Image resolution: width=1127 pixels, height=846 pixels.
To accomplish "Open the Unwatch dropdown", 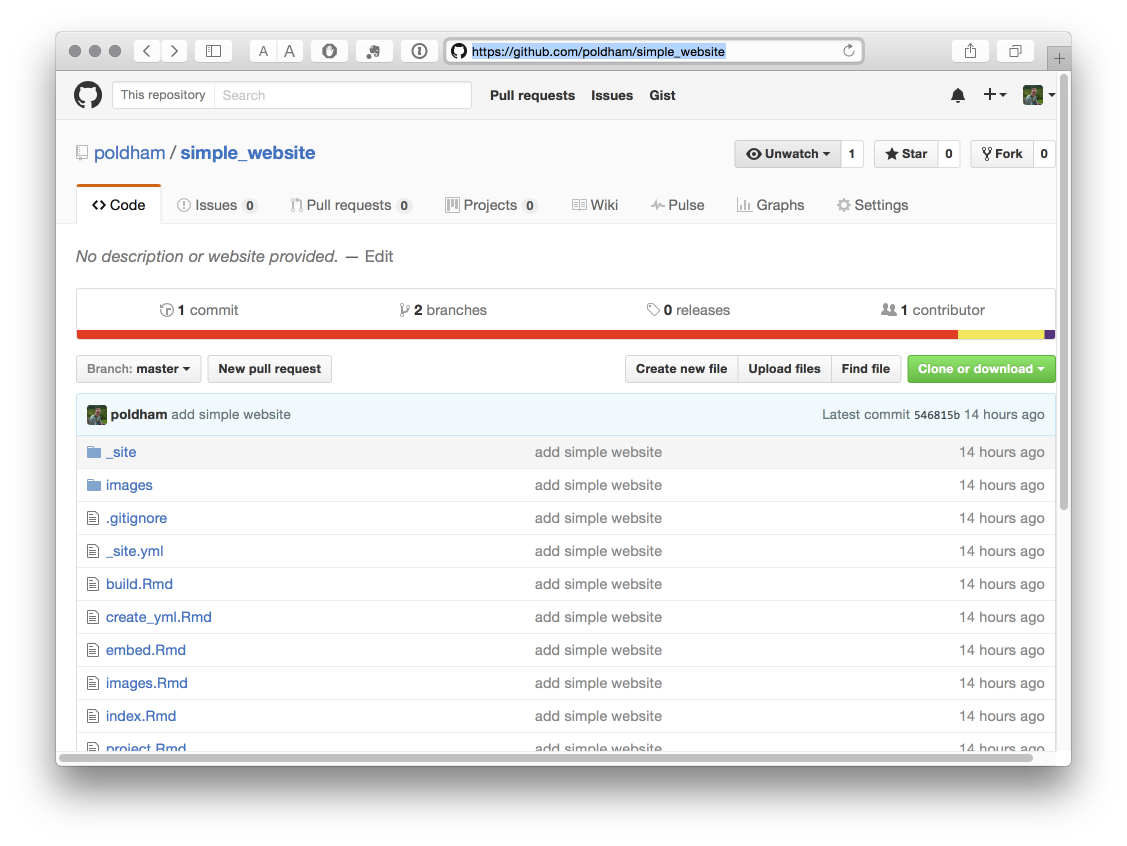I will pos(788,154).
